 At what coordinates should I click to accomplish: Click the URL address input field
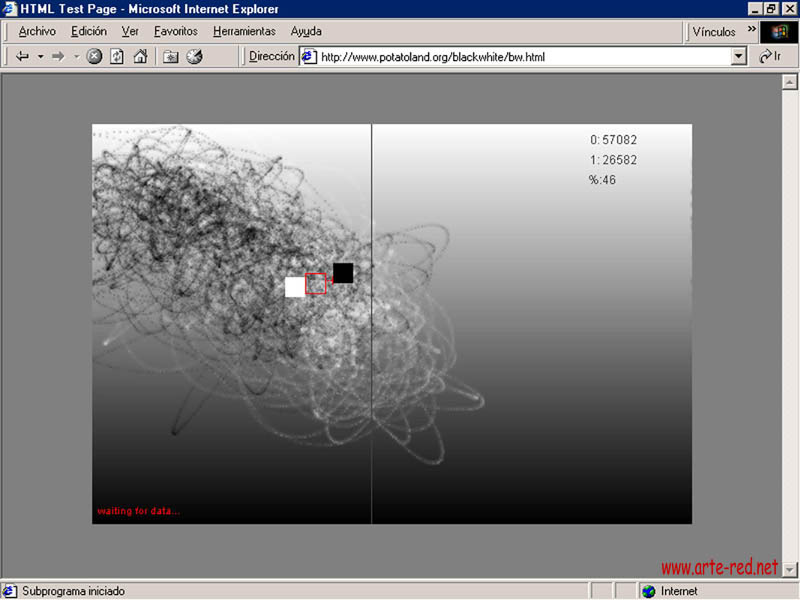(520, 57)
